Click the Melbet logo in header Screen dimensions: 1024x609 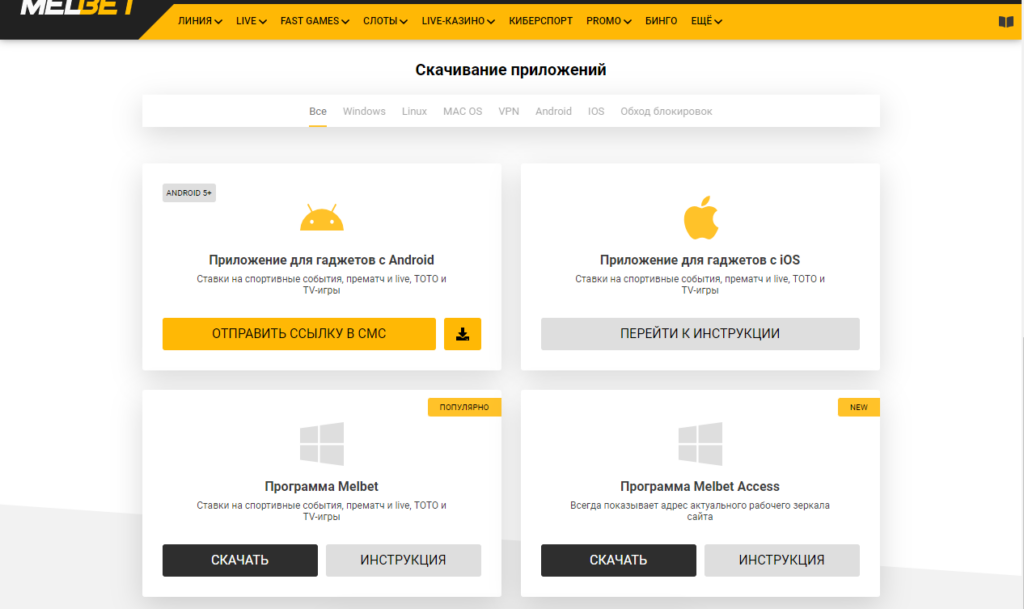[78, 8]
